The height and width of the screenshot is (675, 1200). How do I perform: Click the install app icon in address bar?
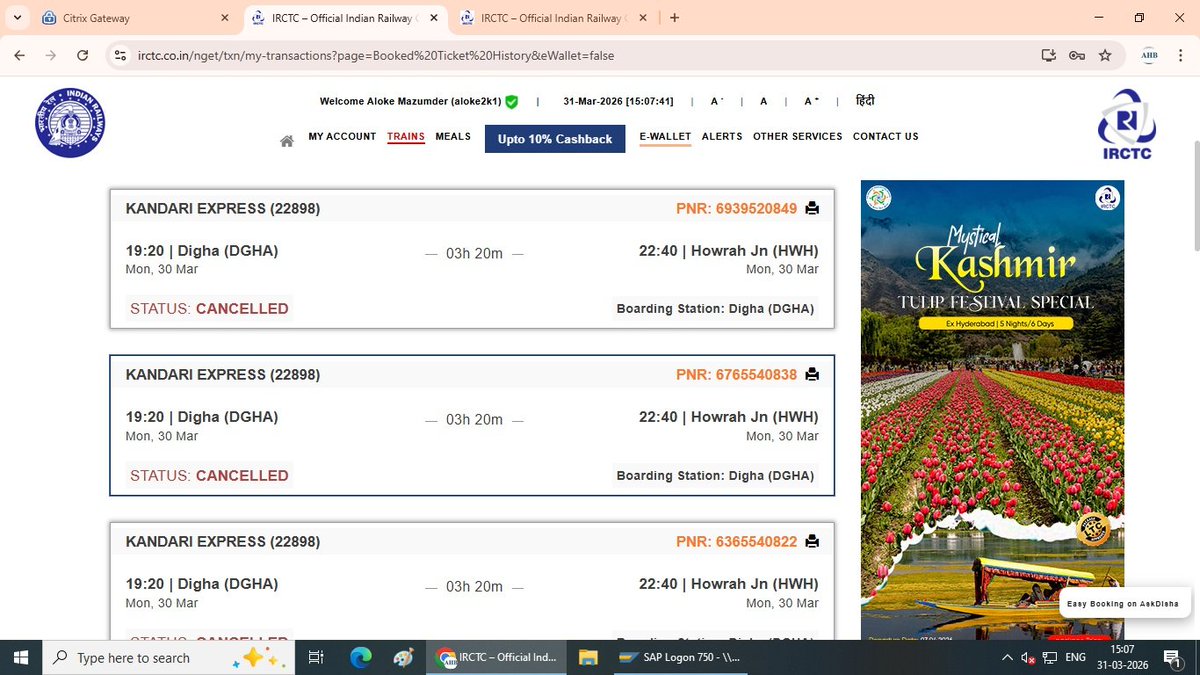[x=1048, y=55]
